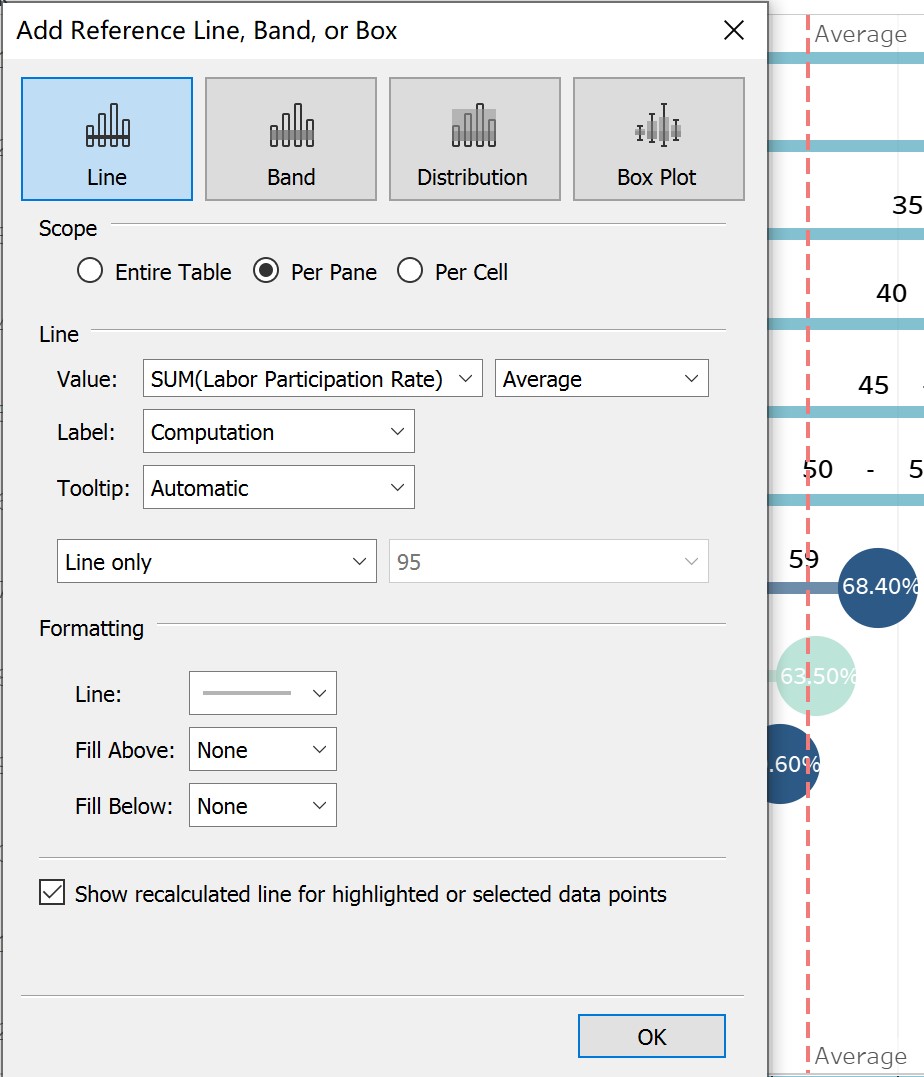Open the Fill Above dropdown
This screenshot has width=924, height=1077.
tap(262, 750)
